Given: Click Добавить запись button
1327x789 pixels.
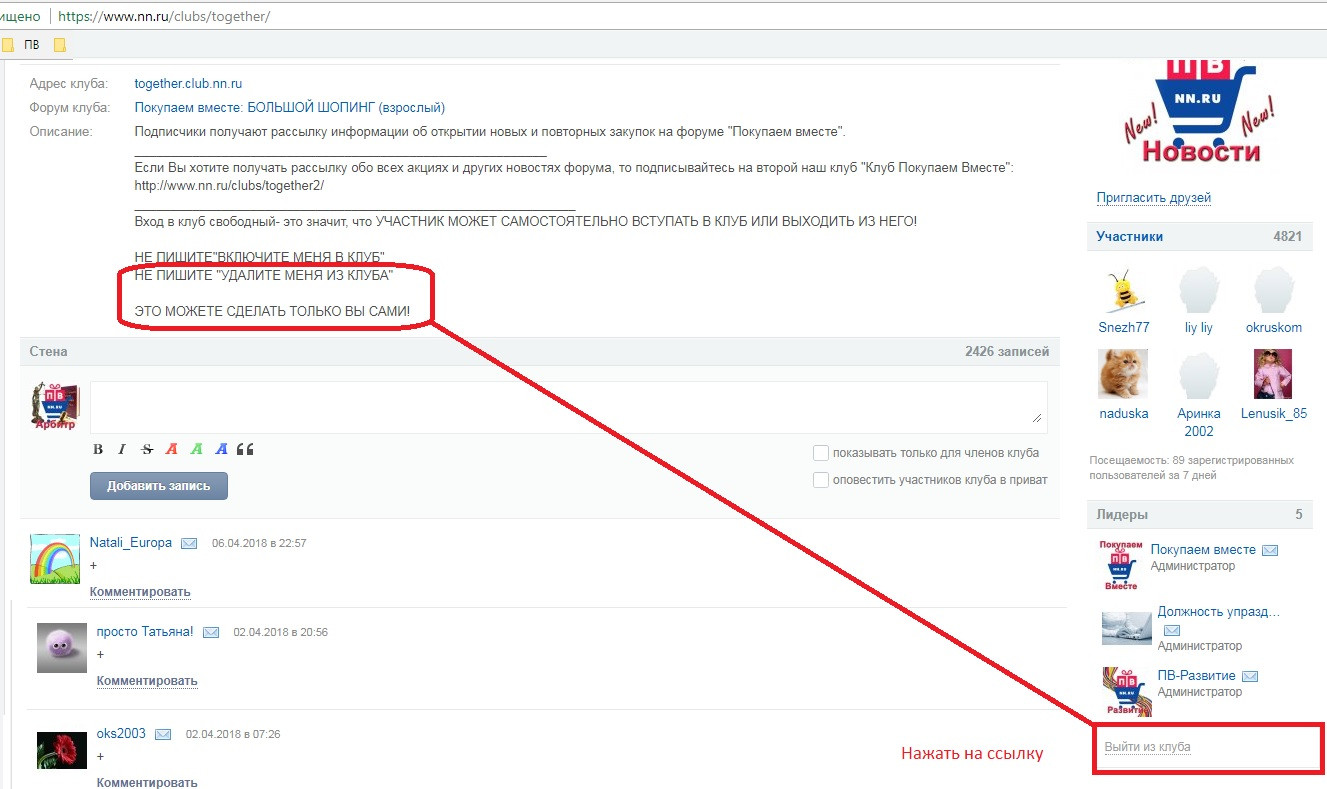Looking at the screenshot, I should coord(159,486).
